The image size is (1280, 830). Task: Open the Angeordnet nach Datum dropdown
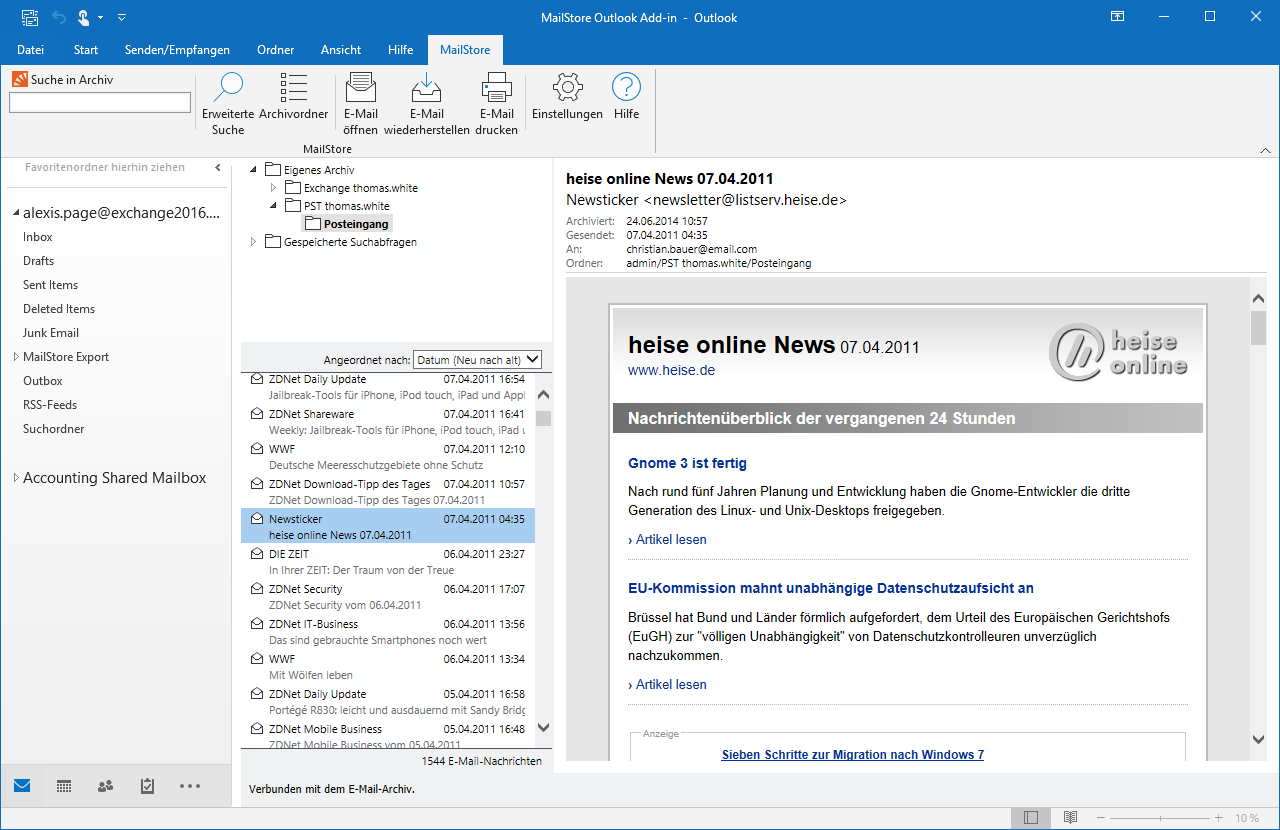click(477, 359)
